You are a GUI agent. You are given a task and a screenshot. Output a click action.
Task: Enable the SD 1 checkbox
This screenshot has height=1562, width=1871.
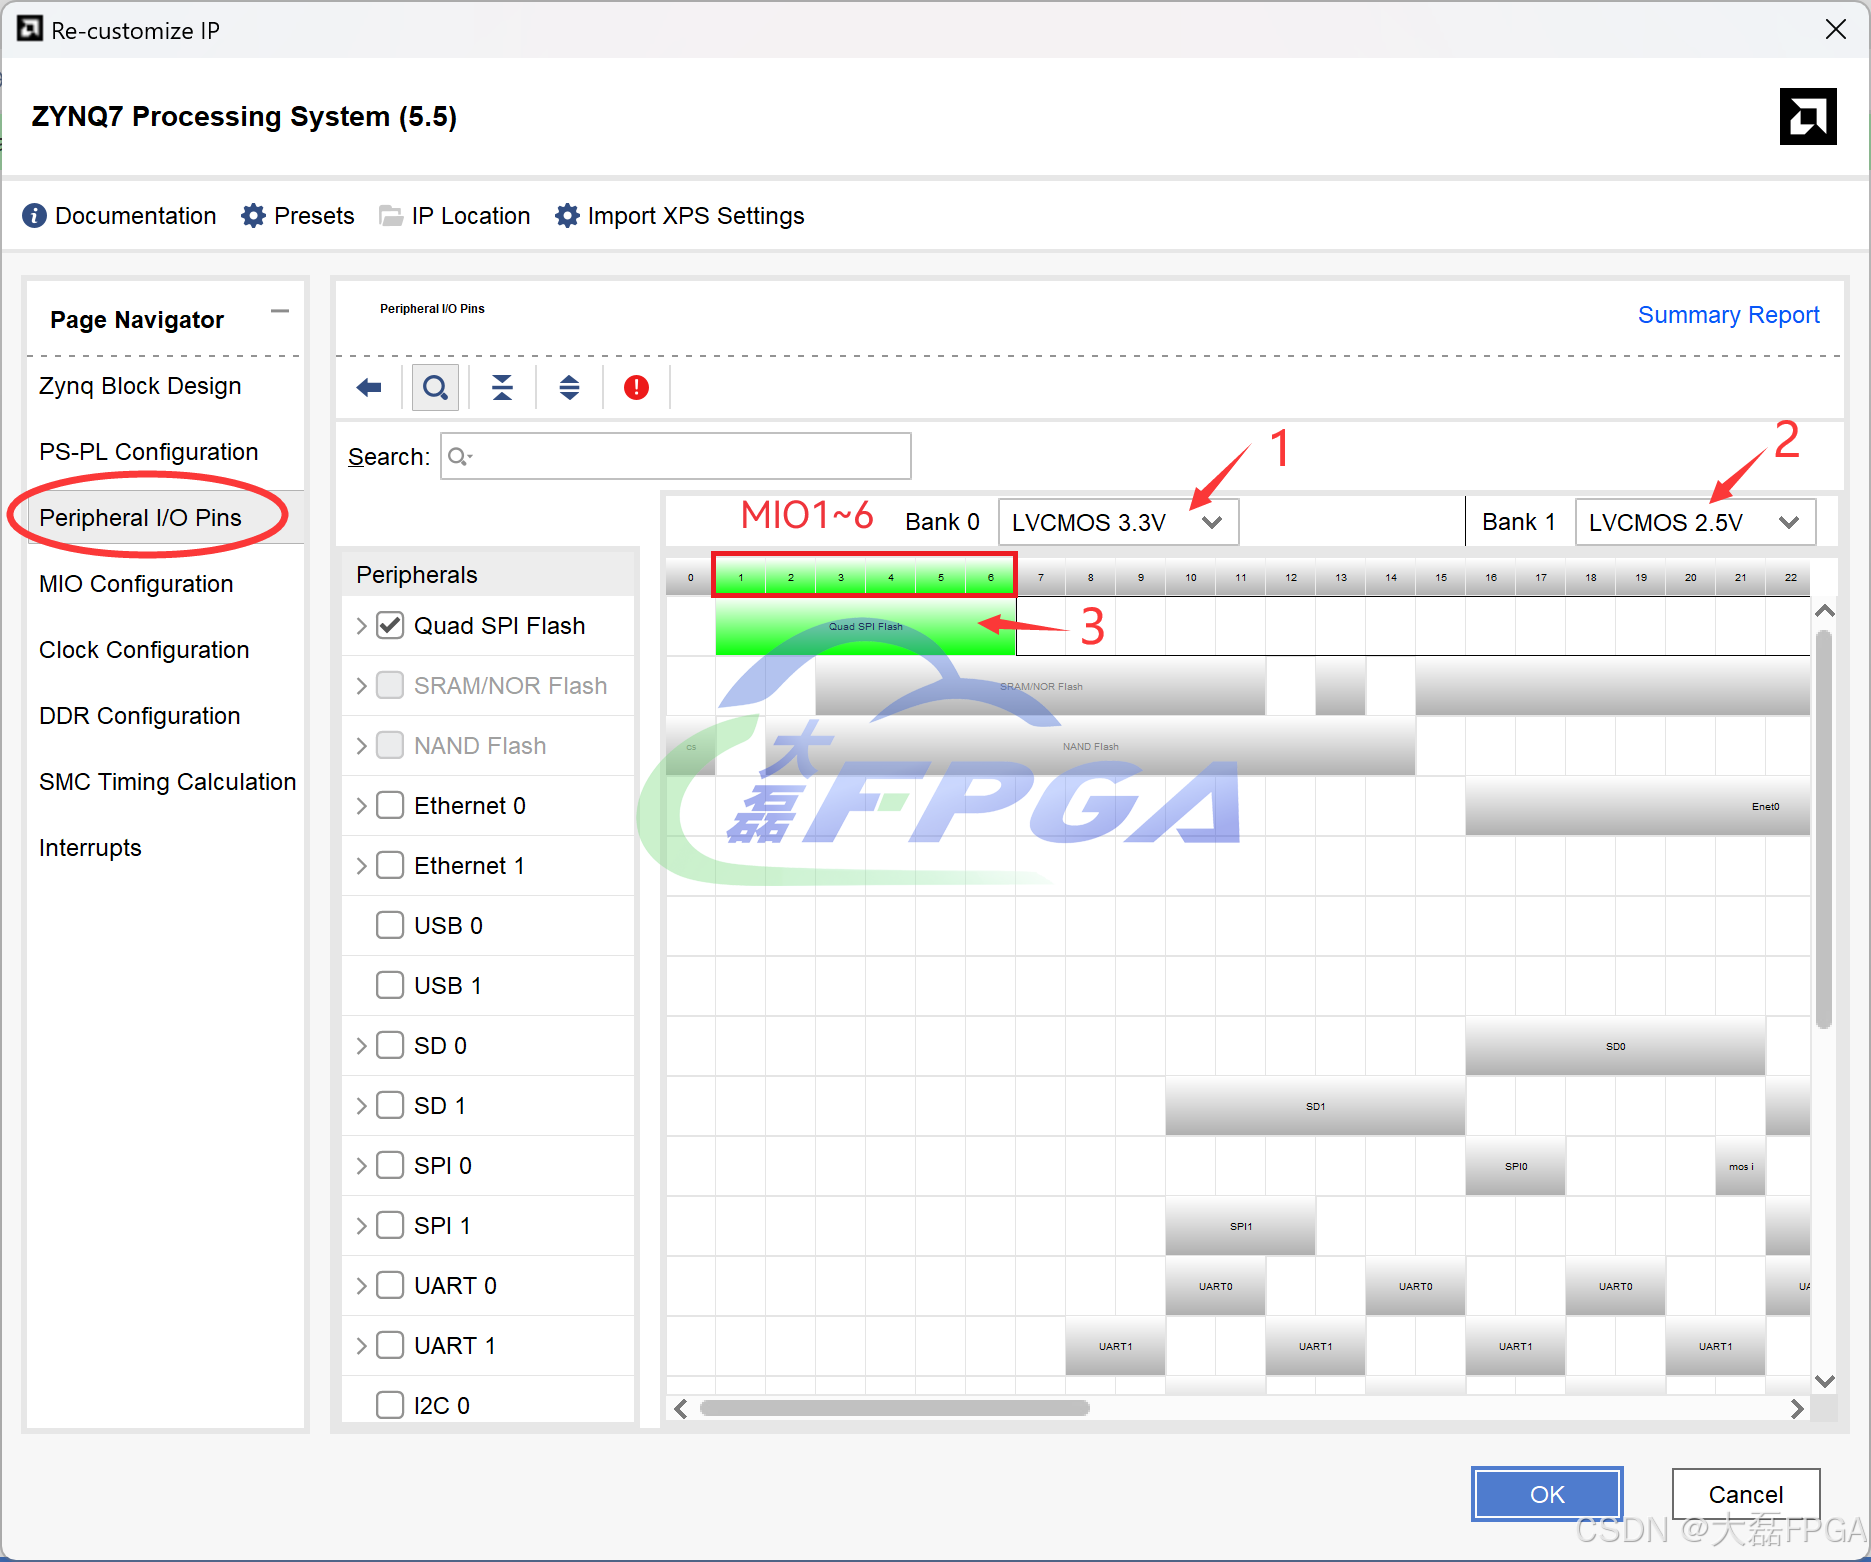[390, 1106]
